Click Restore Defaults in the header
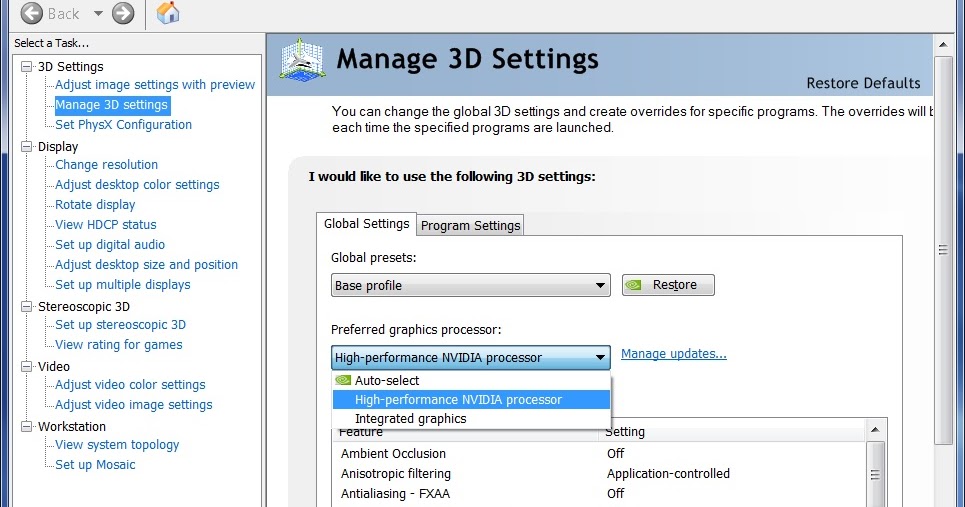Viewport: 965px width, 507px height. pyautogui.click(x=863, y=83)
